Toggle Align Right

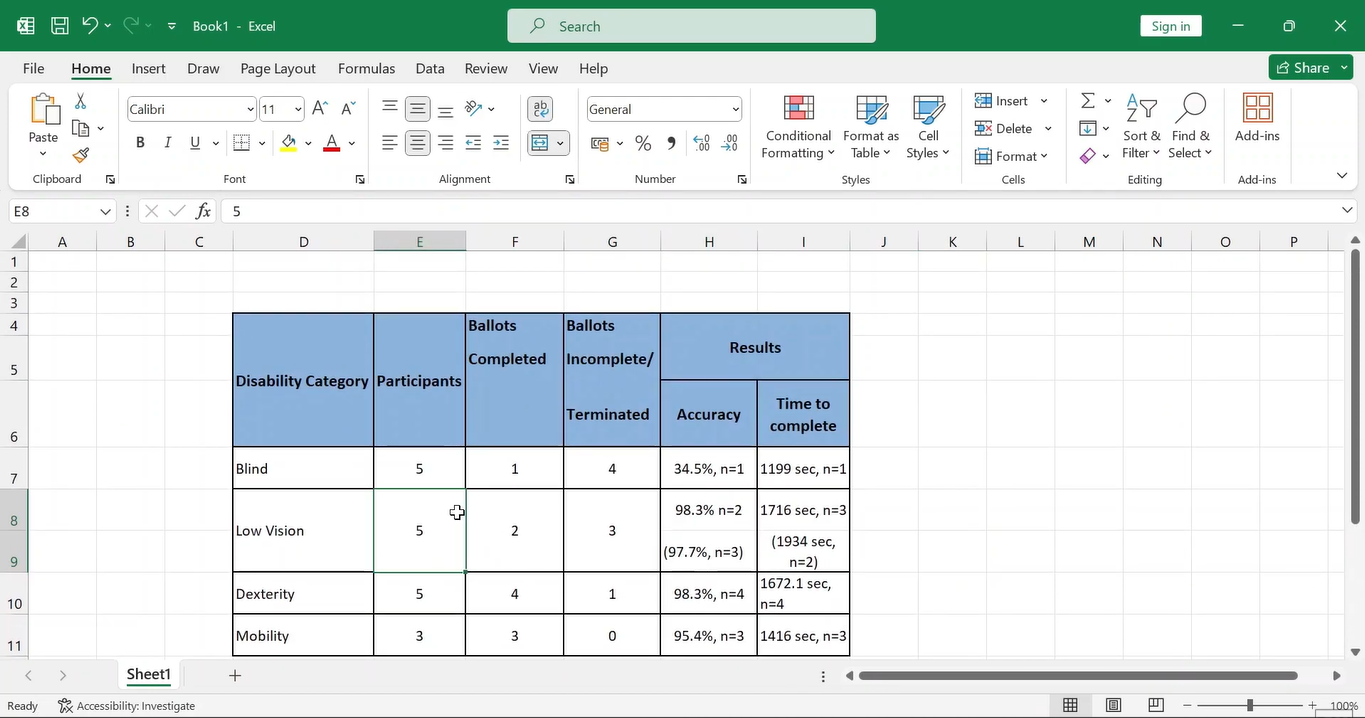(x=446, y=143)
